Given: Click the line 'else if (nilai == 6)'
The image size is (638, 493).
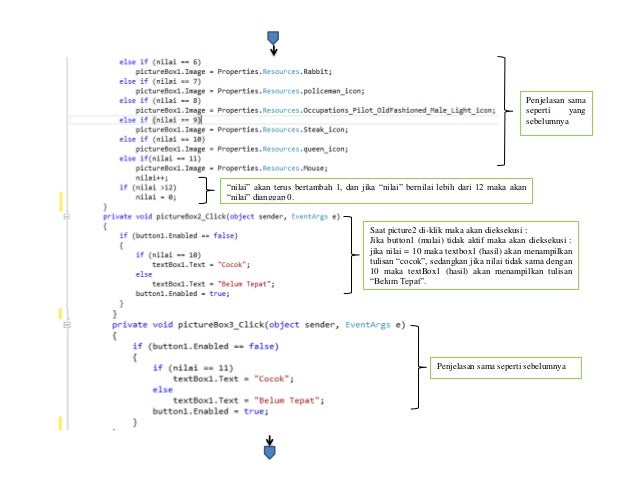Looking at the screenshot, I should click(x=160, y=62).
